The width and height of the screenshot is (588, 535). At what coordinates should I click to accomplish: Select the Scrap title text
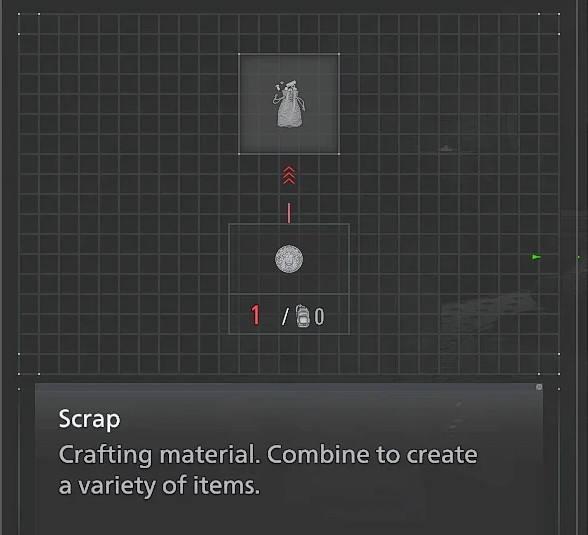coord(89,419)
